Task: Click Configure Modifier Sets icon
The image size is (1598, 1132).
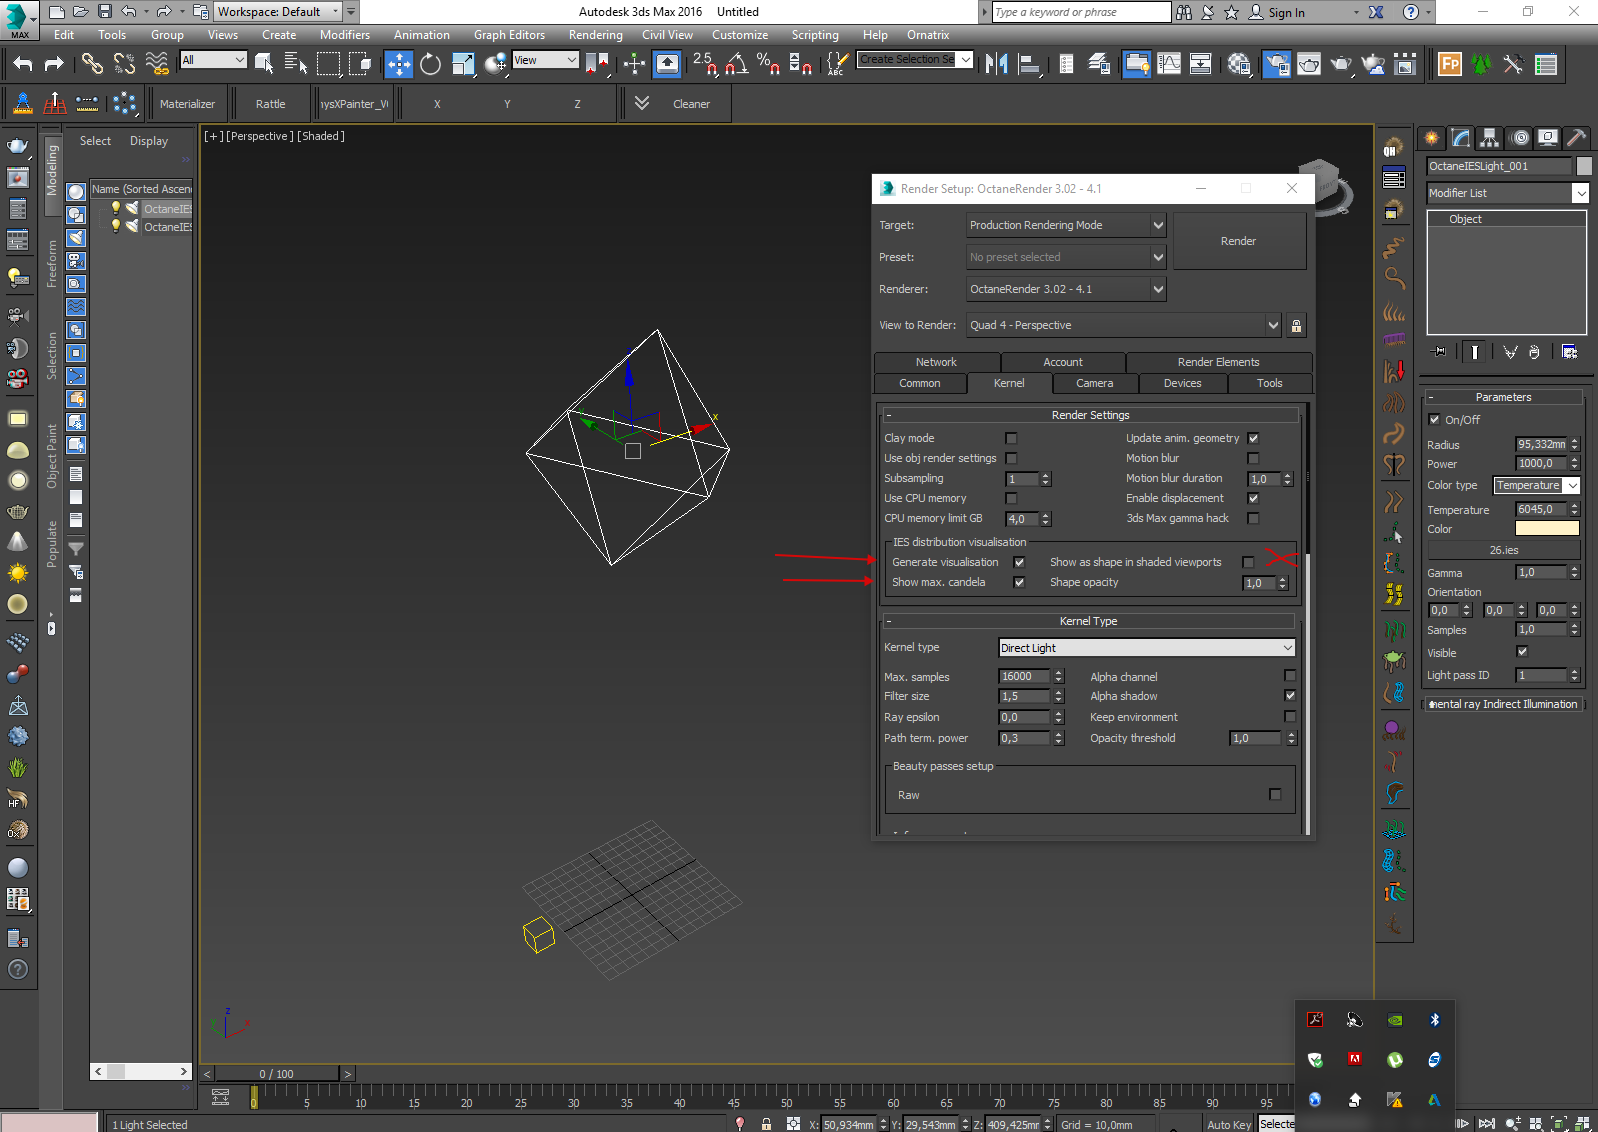Action: click(1569, 352)
